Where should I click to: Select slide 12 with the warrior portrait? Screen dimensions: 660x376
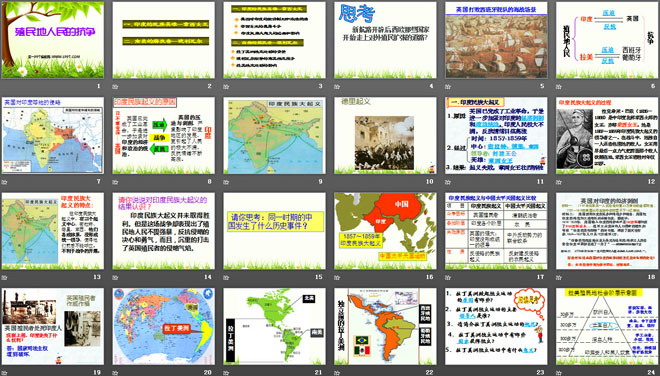pyautogui.click(x=607, y=136)
